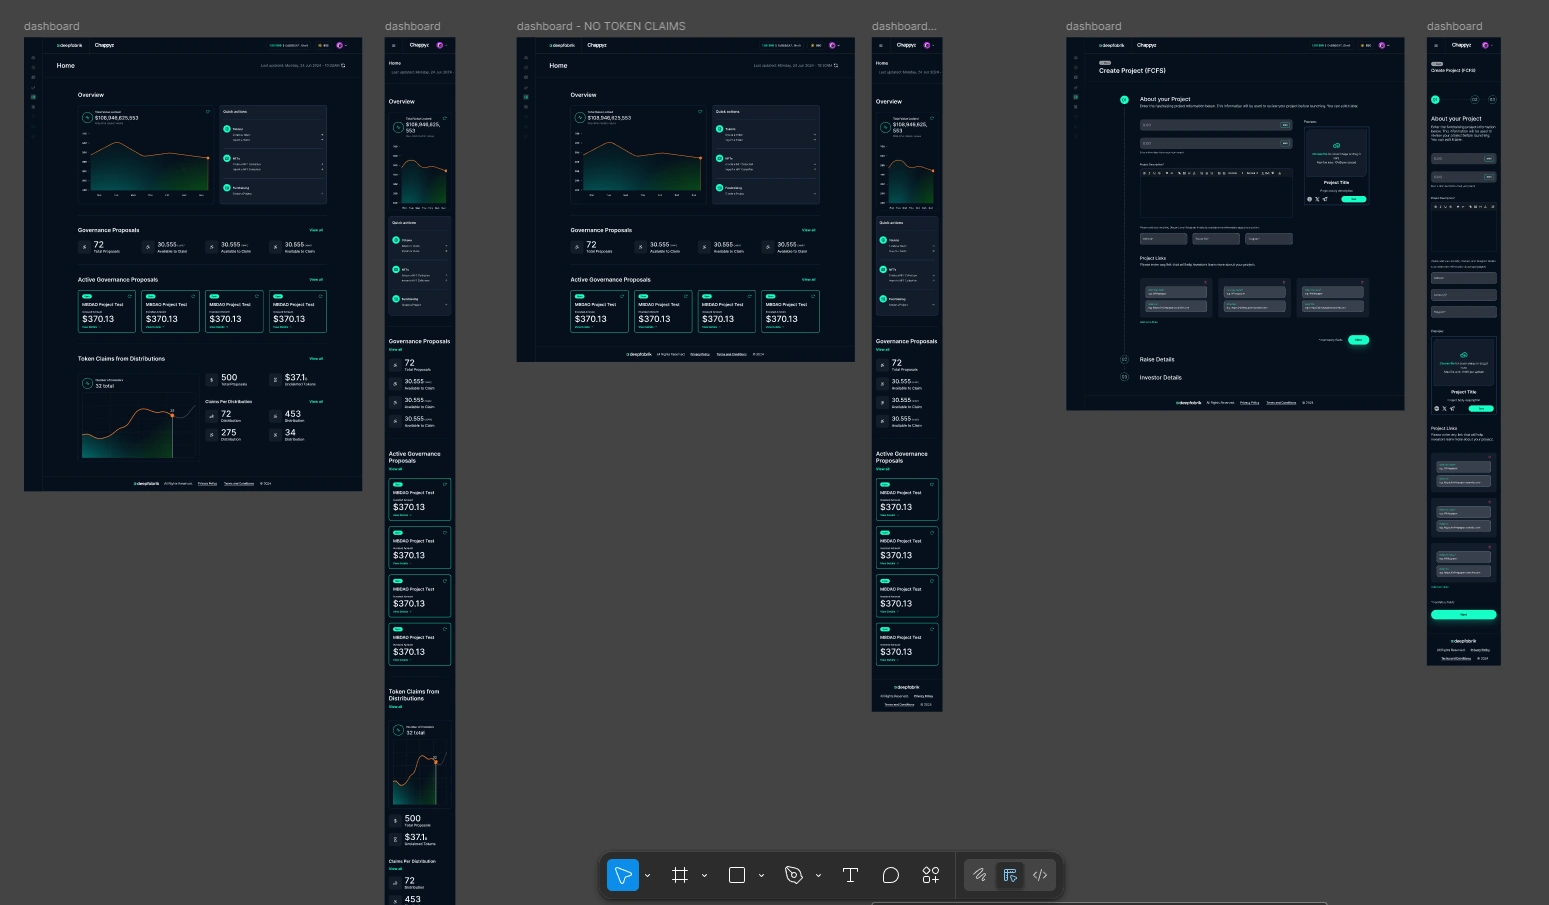The width and height of the screenshot is (1549, 905).
Task: Select the Frame tool
Action: tap(680, 875)
